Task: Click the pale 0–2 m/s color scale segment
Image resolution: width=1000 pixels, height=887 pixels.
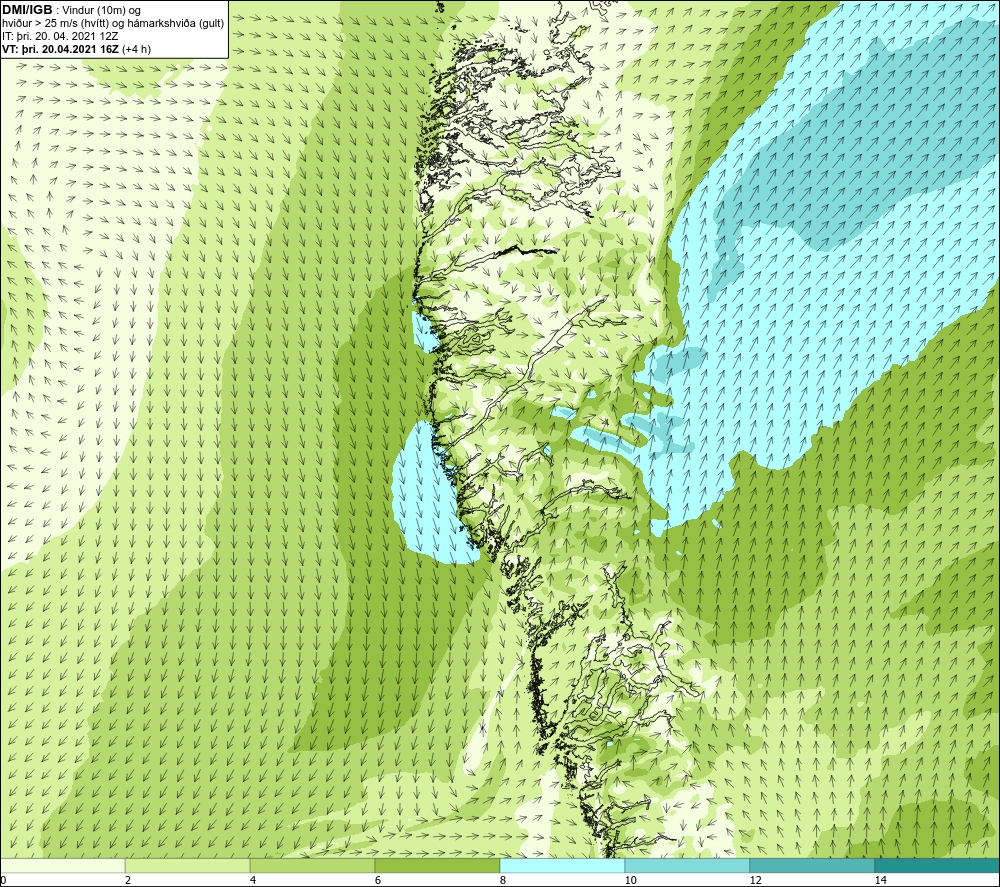Action: (62, 865)
